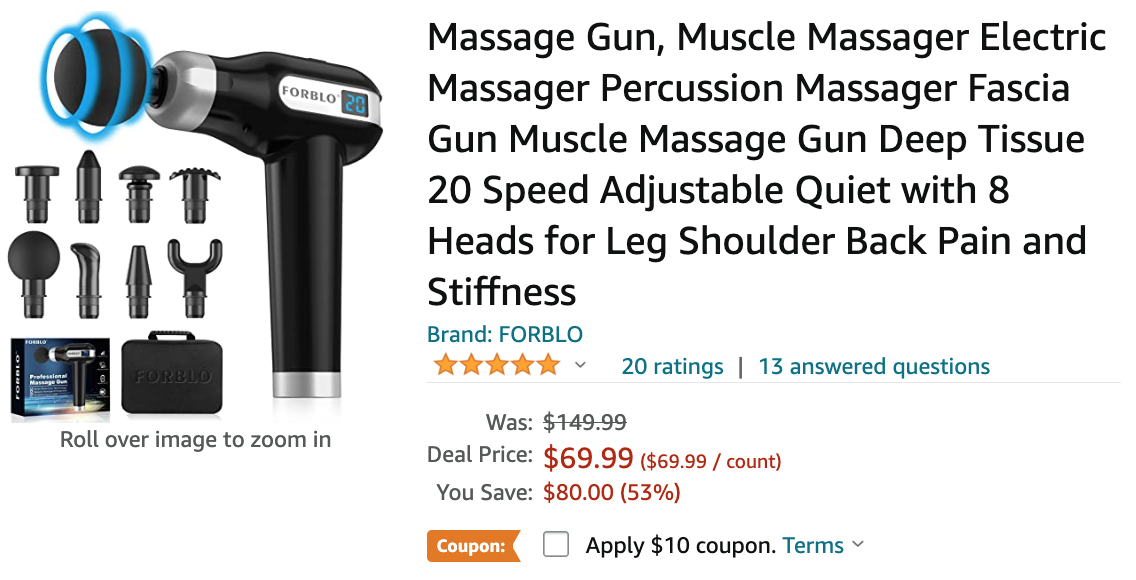The image size is (1136, 580).
Task: Click the five-star rating icons
Action: coord(497,365)
